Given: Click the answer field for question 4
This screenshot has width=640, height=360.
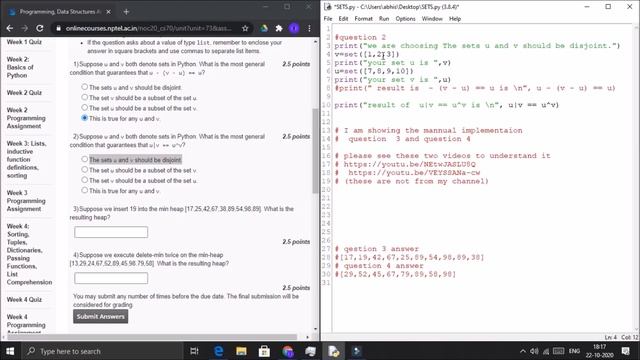Looking at the screenshot, I should 111,278.
